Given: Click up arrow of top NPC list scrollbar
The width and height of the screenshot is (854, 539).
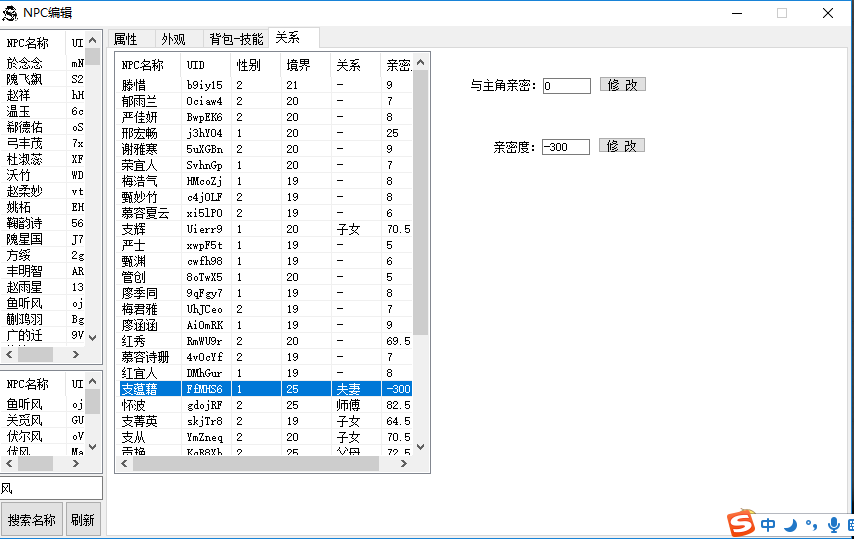Looking at the screenshot, I should [x=93, y=40].
